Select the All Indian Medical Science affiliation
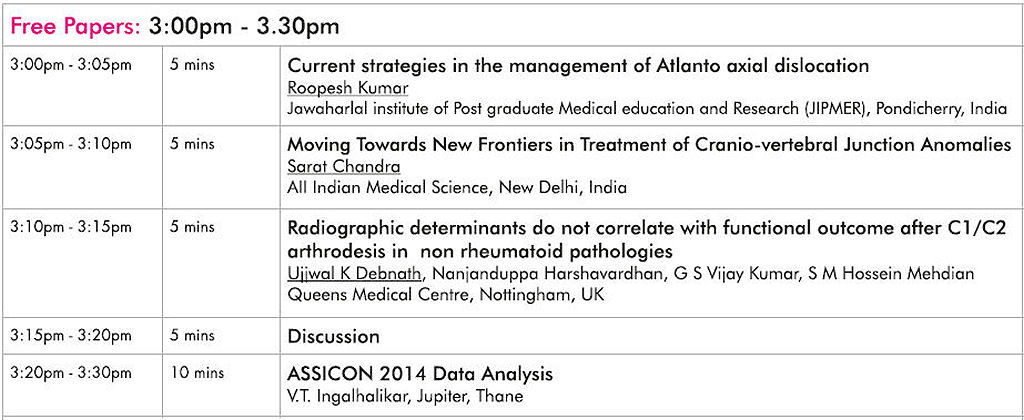The height and width of the screenshot is (420, 1024). [457, 188]
